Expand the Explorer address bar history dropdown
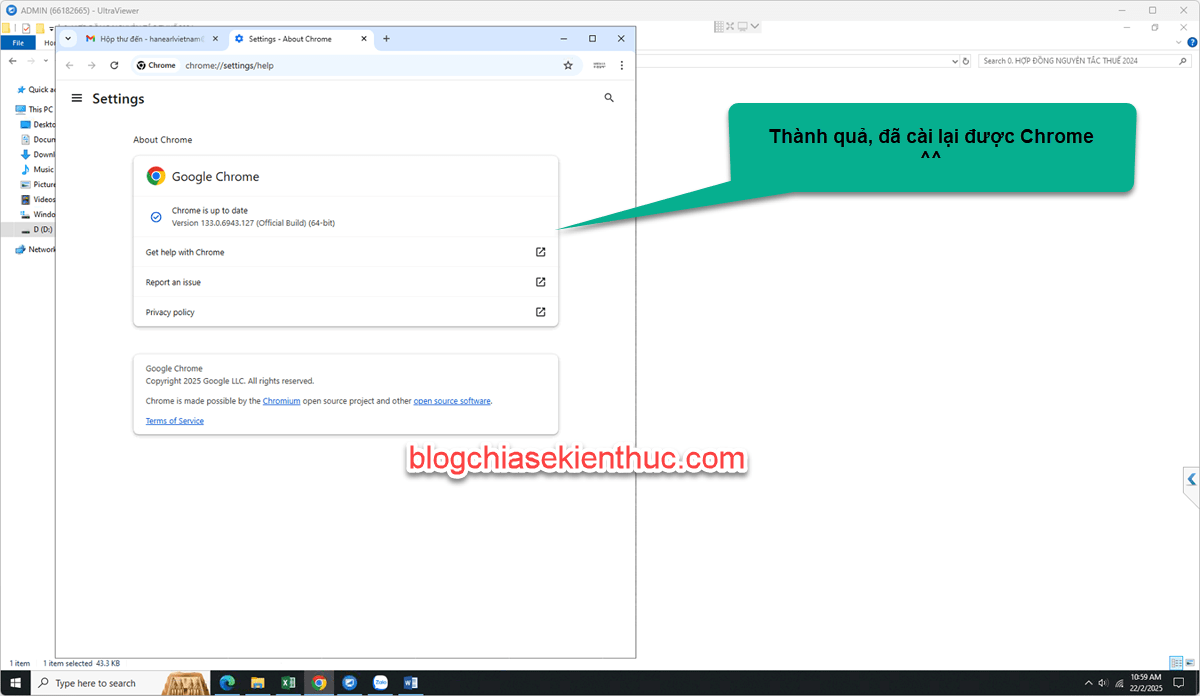This screenshot has height=696, width=1200. [x=954, y=61]
